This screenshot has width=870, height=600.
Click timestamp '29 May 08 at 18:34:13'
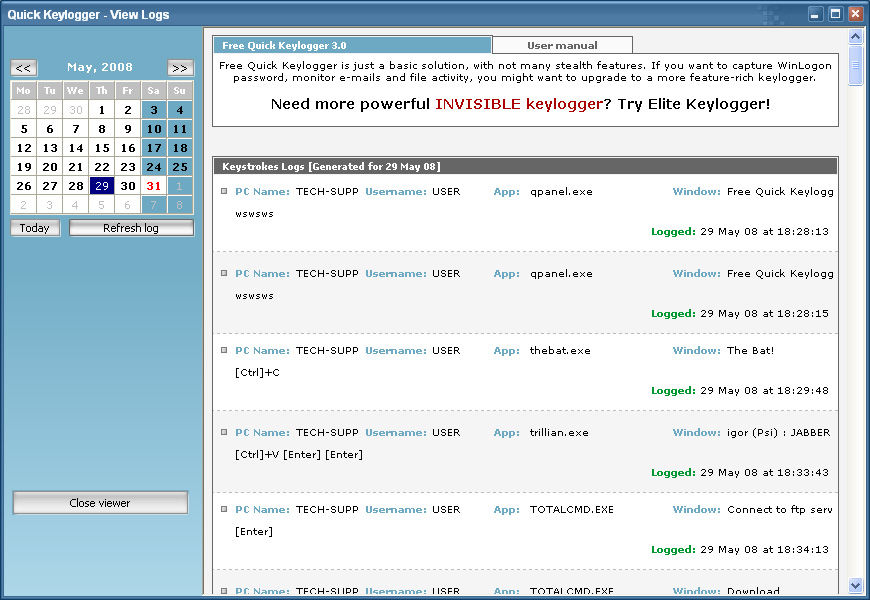[x=765, y=549]
